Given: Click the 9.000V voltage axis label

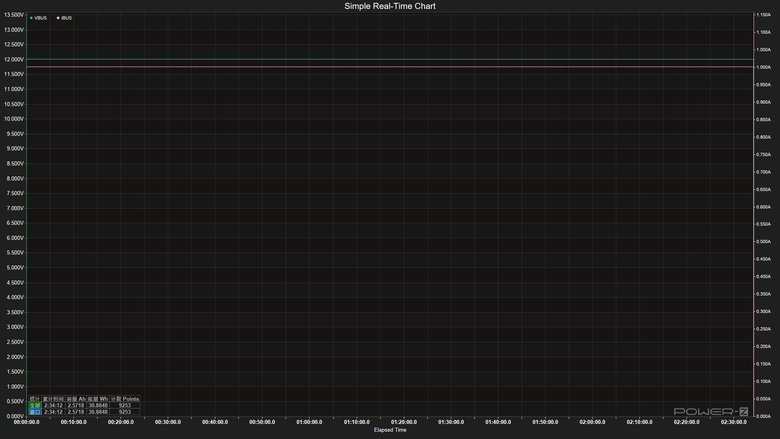Looking at the screenshot, I should [x=14, y=149].
